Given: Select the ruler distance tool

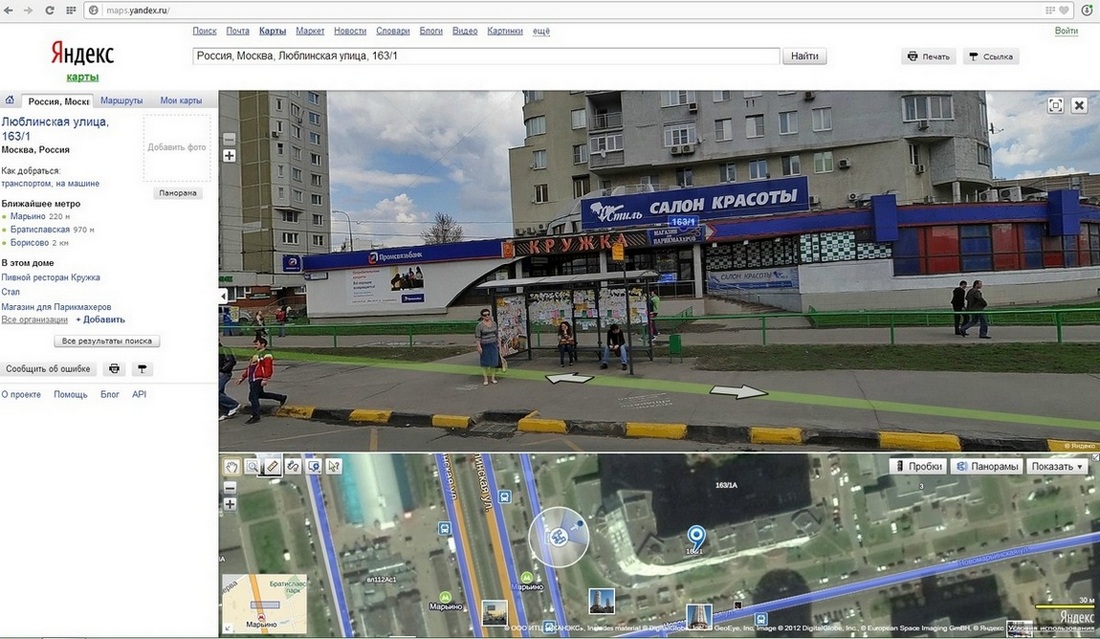Looking at the screenshot, I should point(272,466).
